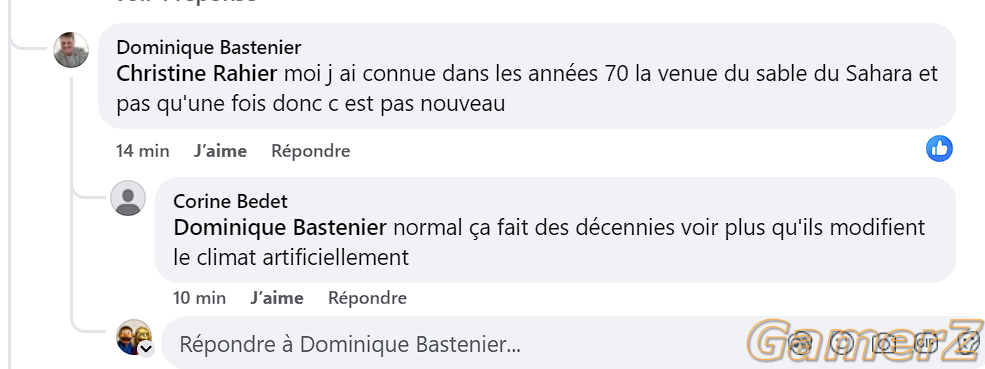Open Corine Bedet's default profile picture
The height and width of the screenshot is (369, 985).
[x=128, y=199]
